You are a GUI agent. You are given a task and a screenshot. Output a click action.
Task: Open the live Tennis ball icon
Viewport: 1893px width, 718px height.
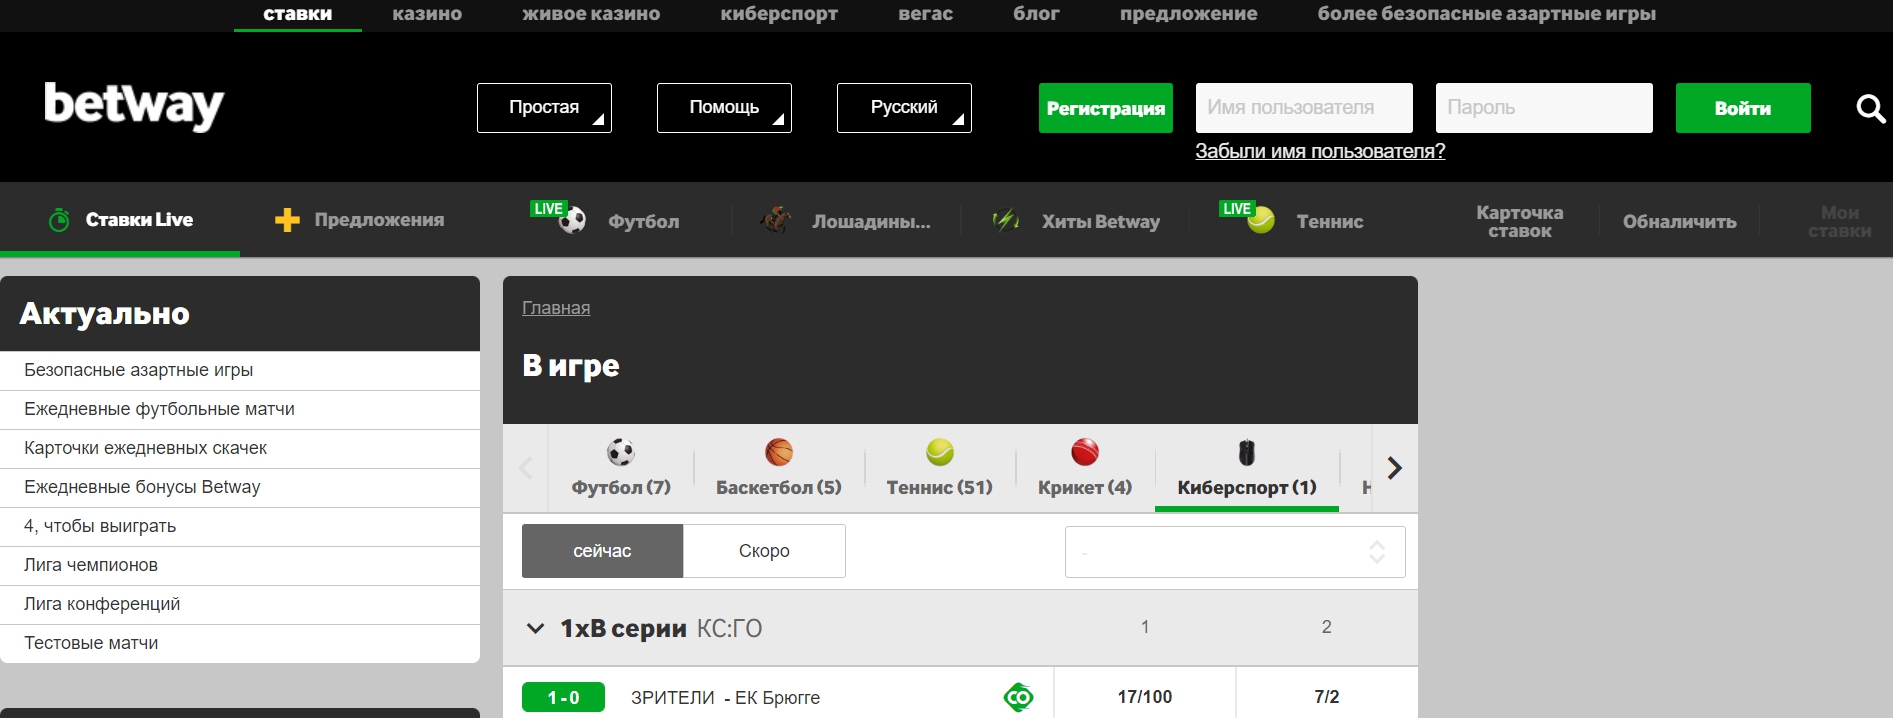(x=1260, y=220)
